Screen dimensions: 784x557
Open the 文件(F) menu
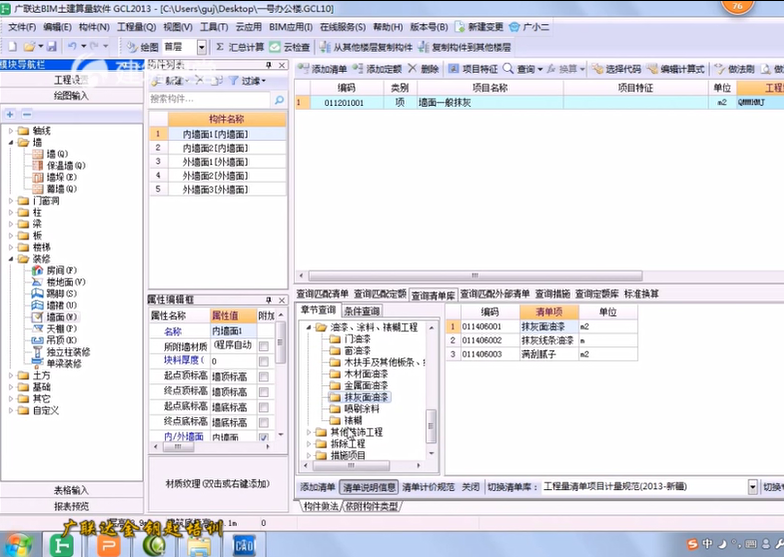tap(22, 27)
